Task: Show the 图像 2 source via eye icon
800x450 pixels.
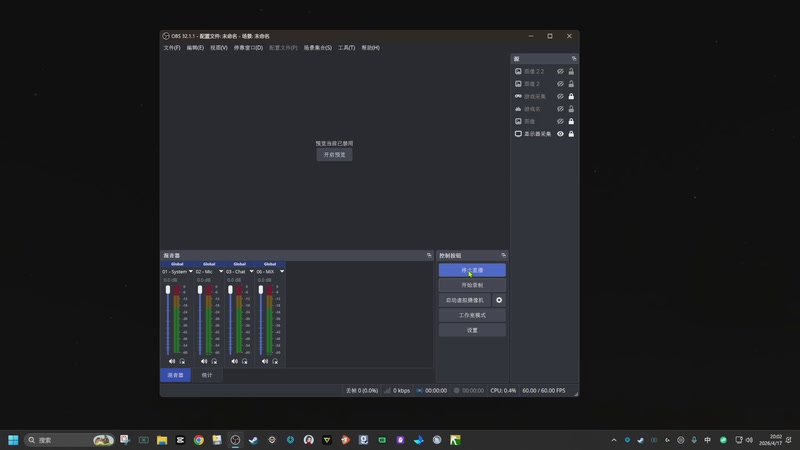Action: (560, 84)
